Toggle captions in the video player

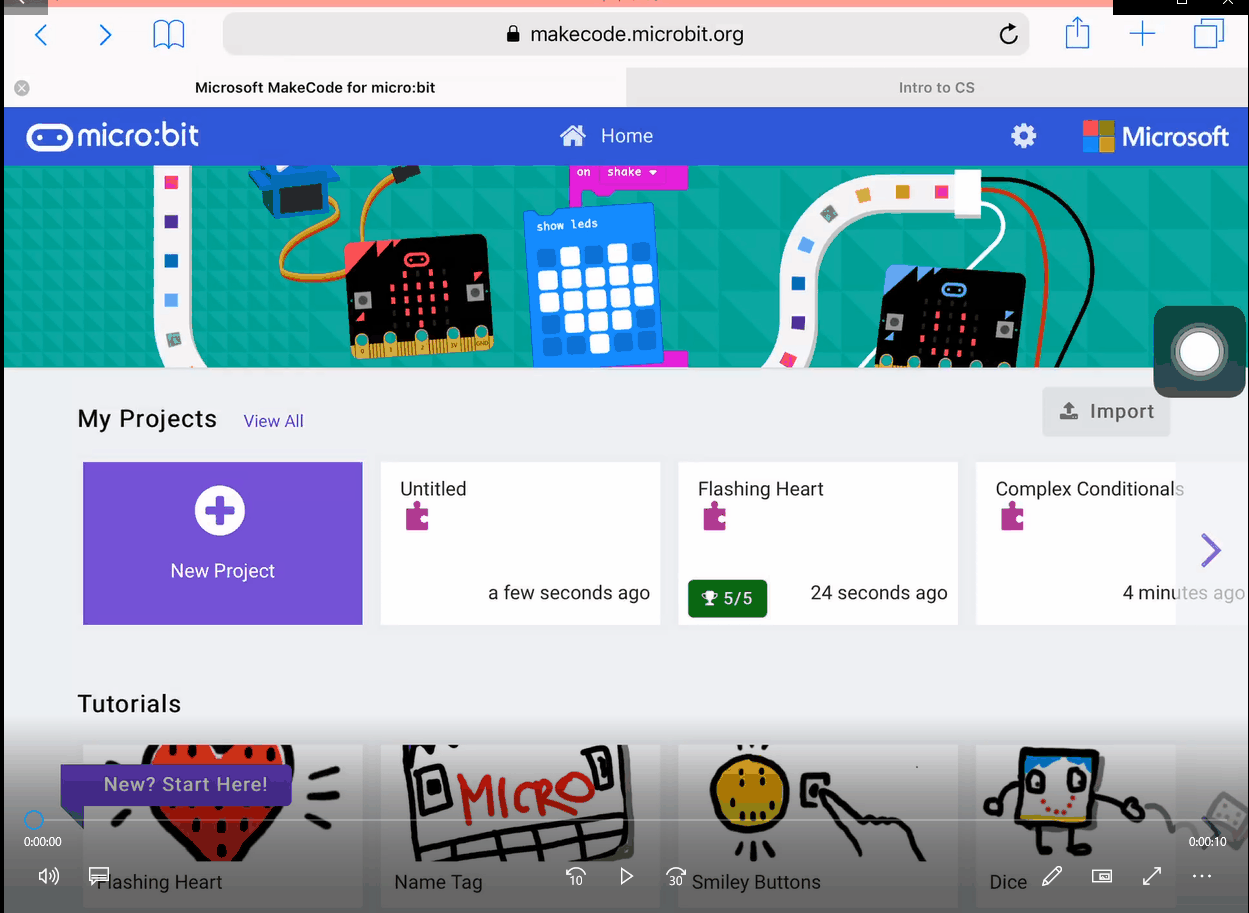coord(99,876)
